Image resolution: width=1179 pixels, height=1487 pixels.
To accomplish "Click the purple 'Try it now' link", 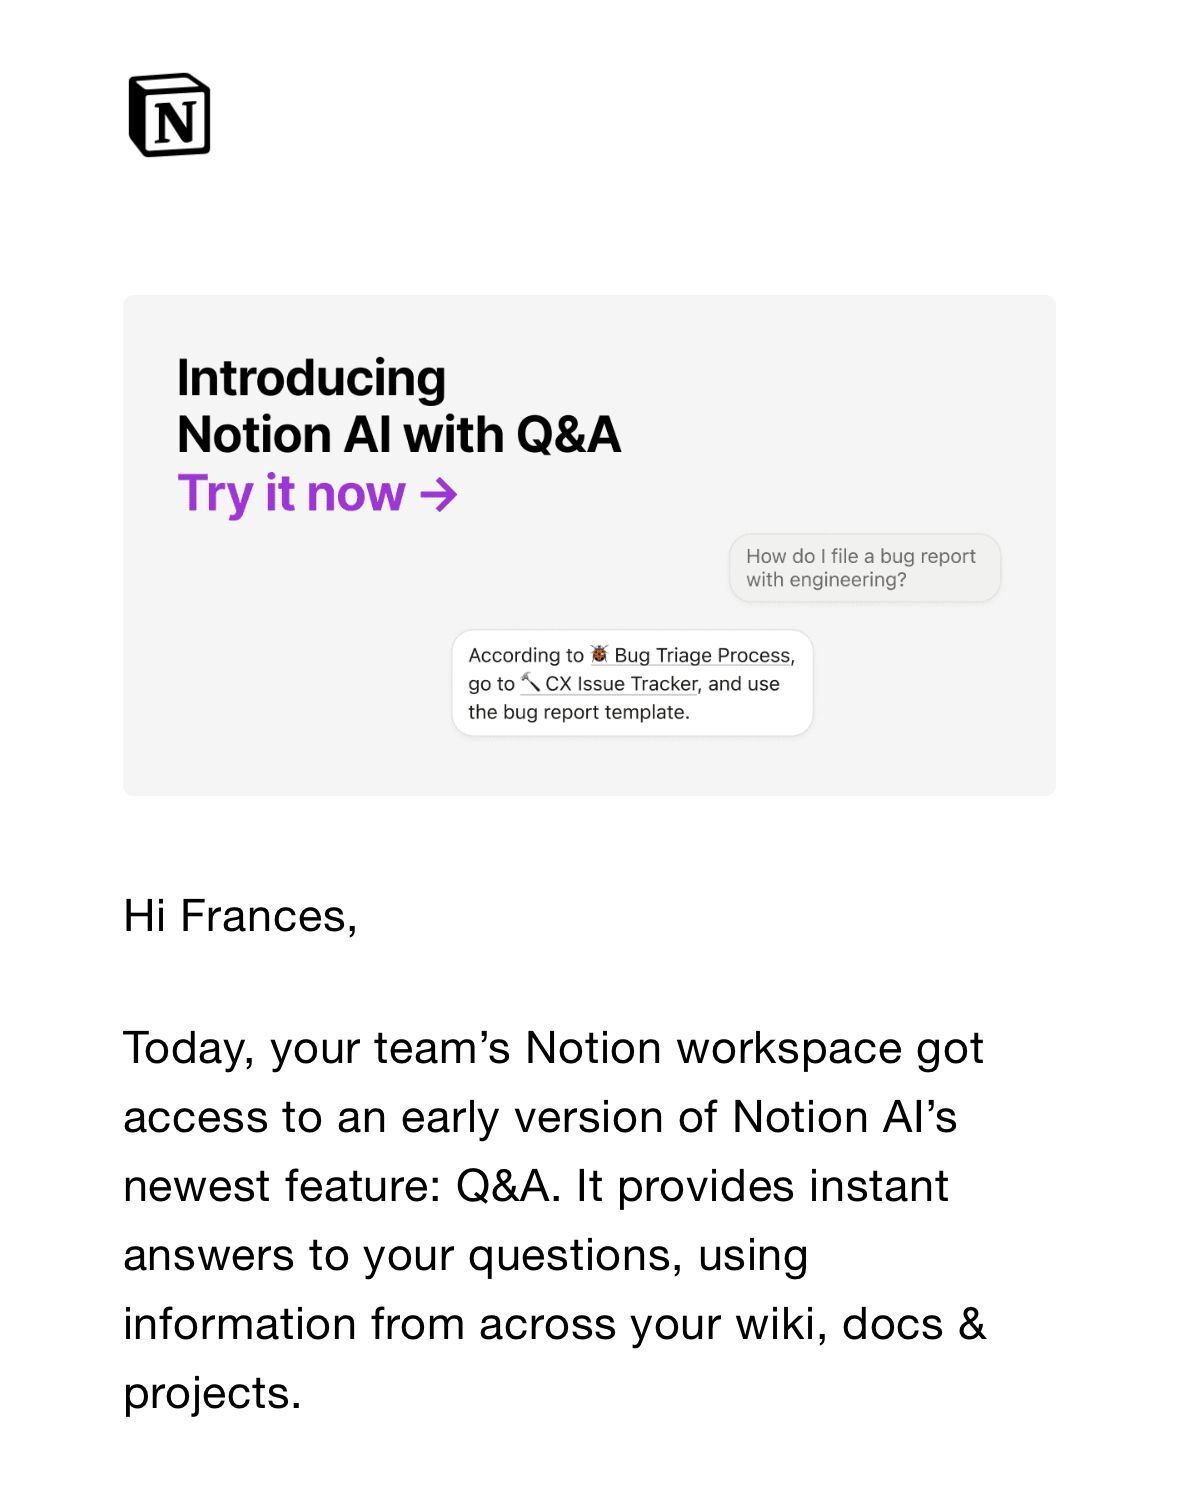I will 291,493.
